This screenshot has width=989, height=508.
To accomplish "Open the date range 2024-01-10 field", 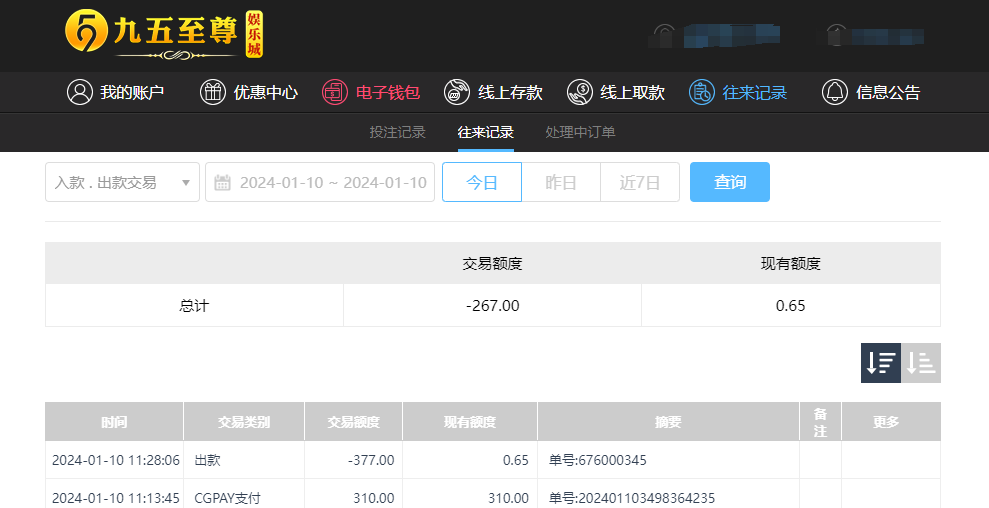I will point(320,182).
